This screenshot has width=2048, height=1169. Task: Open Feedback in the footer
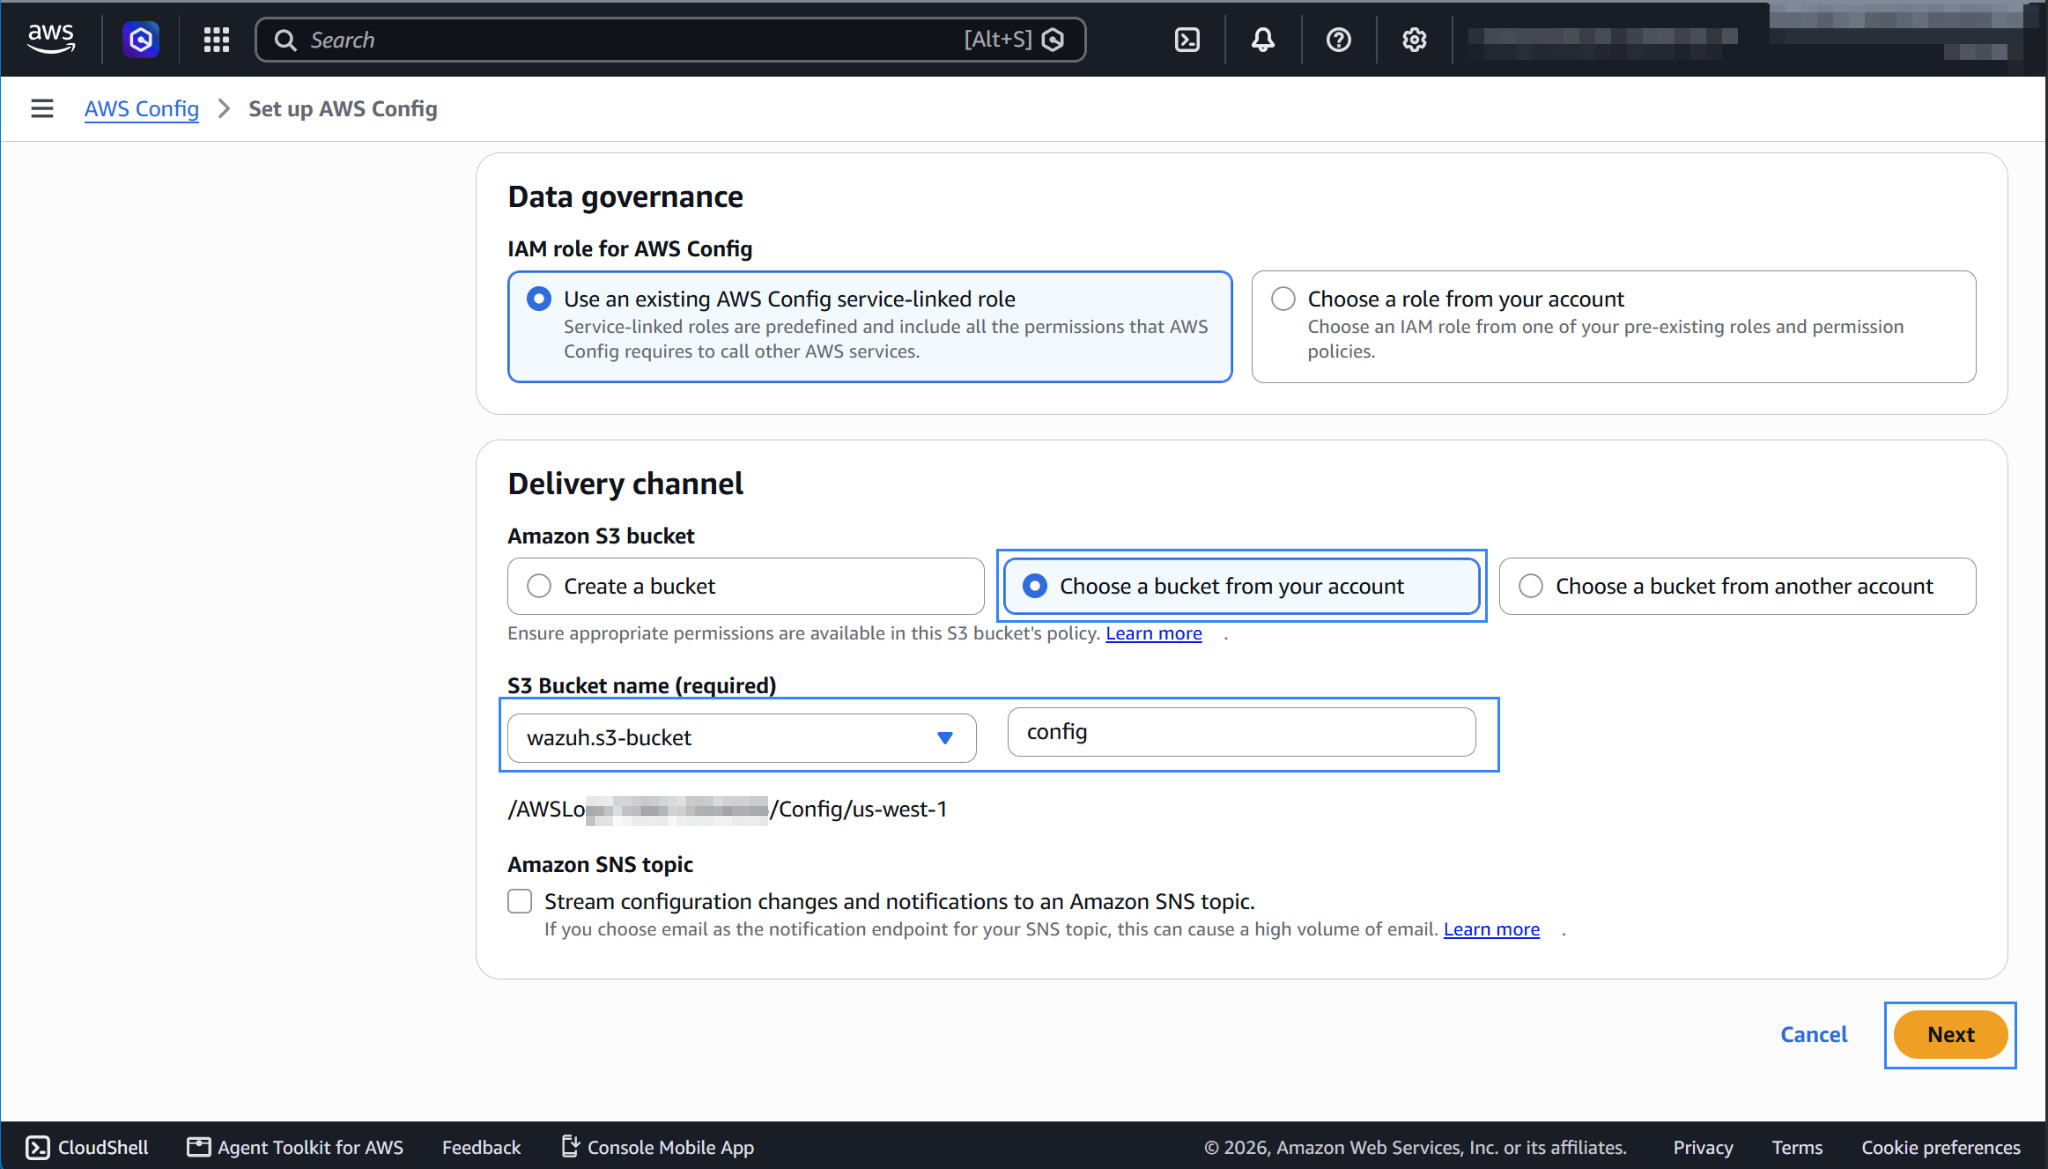pos(481,1147)
